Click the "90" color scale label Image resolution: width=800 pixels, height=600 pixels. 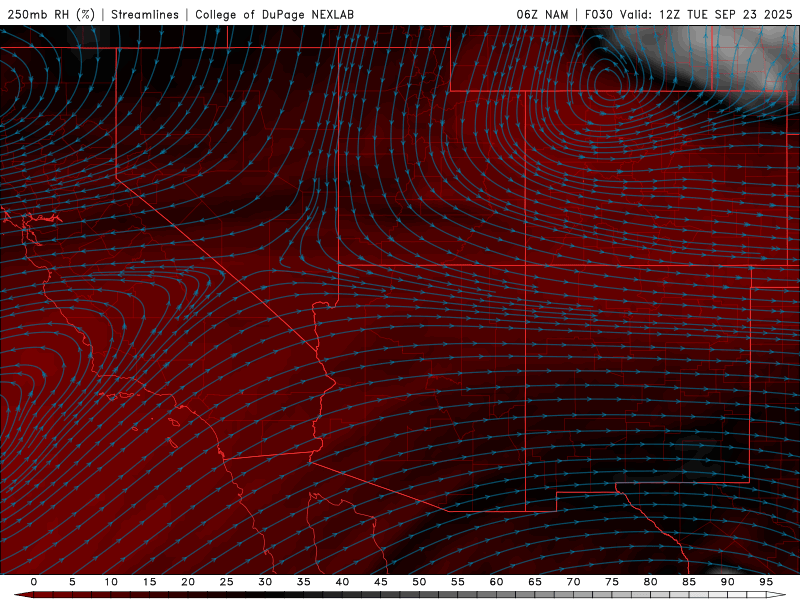coord(728,582)
